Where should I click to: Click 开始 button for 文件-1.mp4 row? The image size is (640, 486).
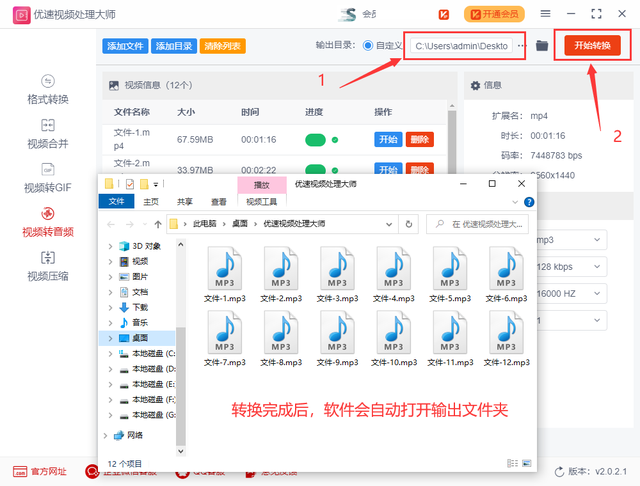[388, 140]
